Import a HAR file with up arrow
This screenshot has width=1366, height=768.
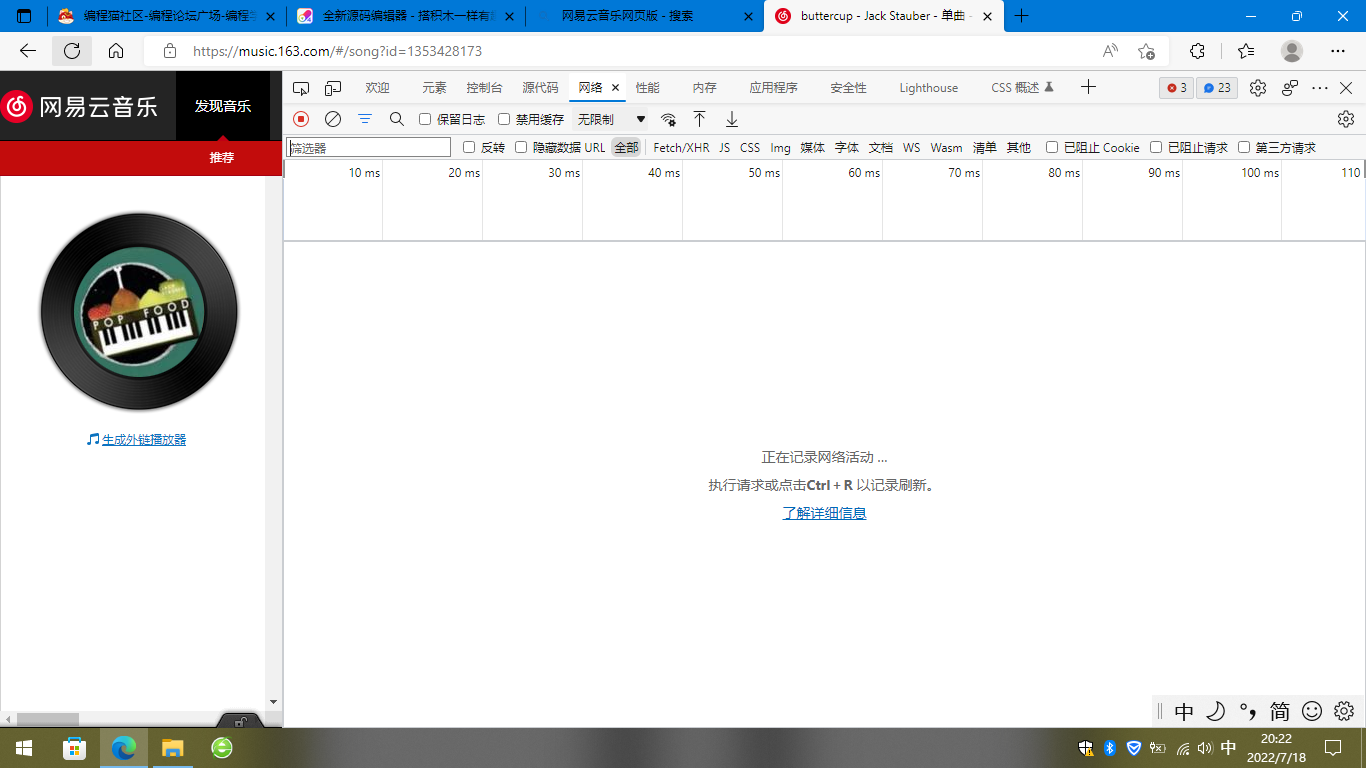click(700, 119)
